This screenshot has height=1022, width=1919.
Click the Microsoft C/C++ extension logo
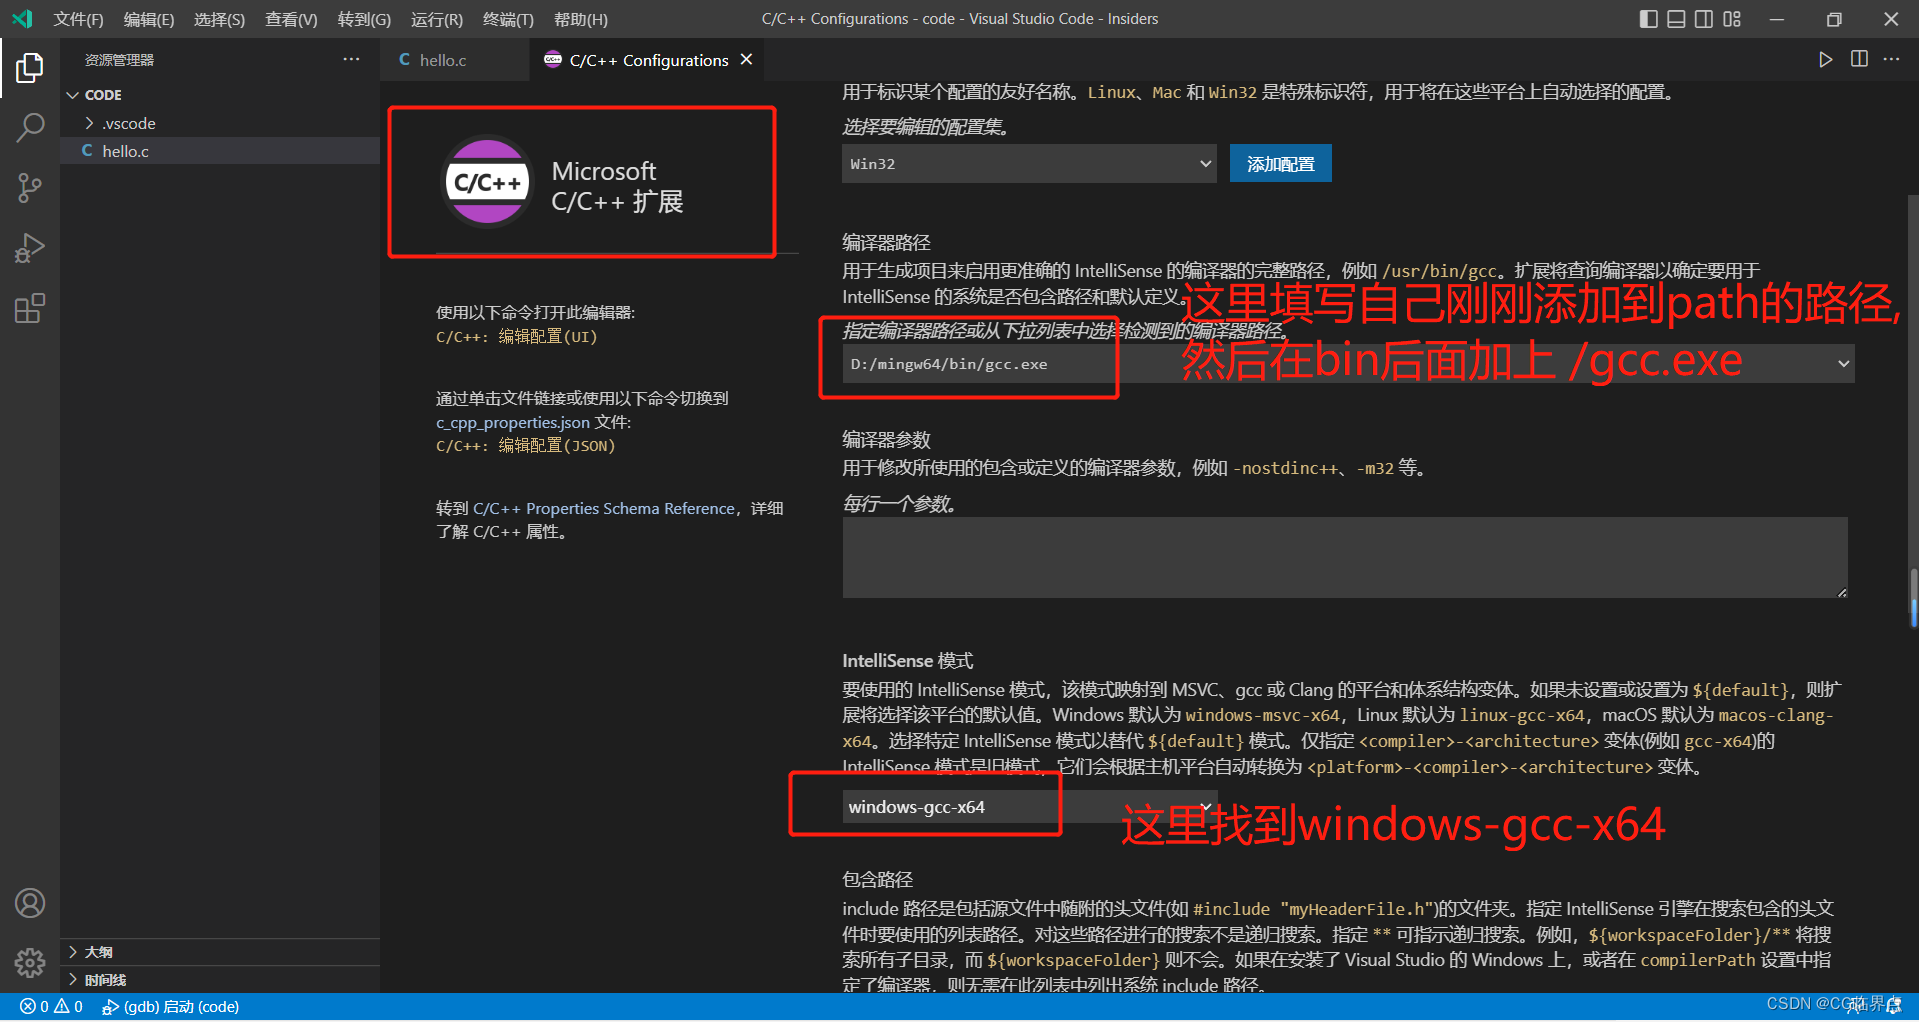(488, 182)
